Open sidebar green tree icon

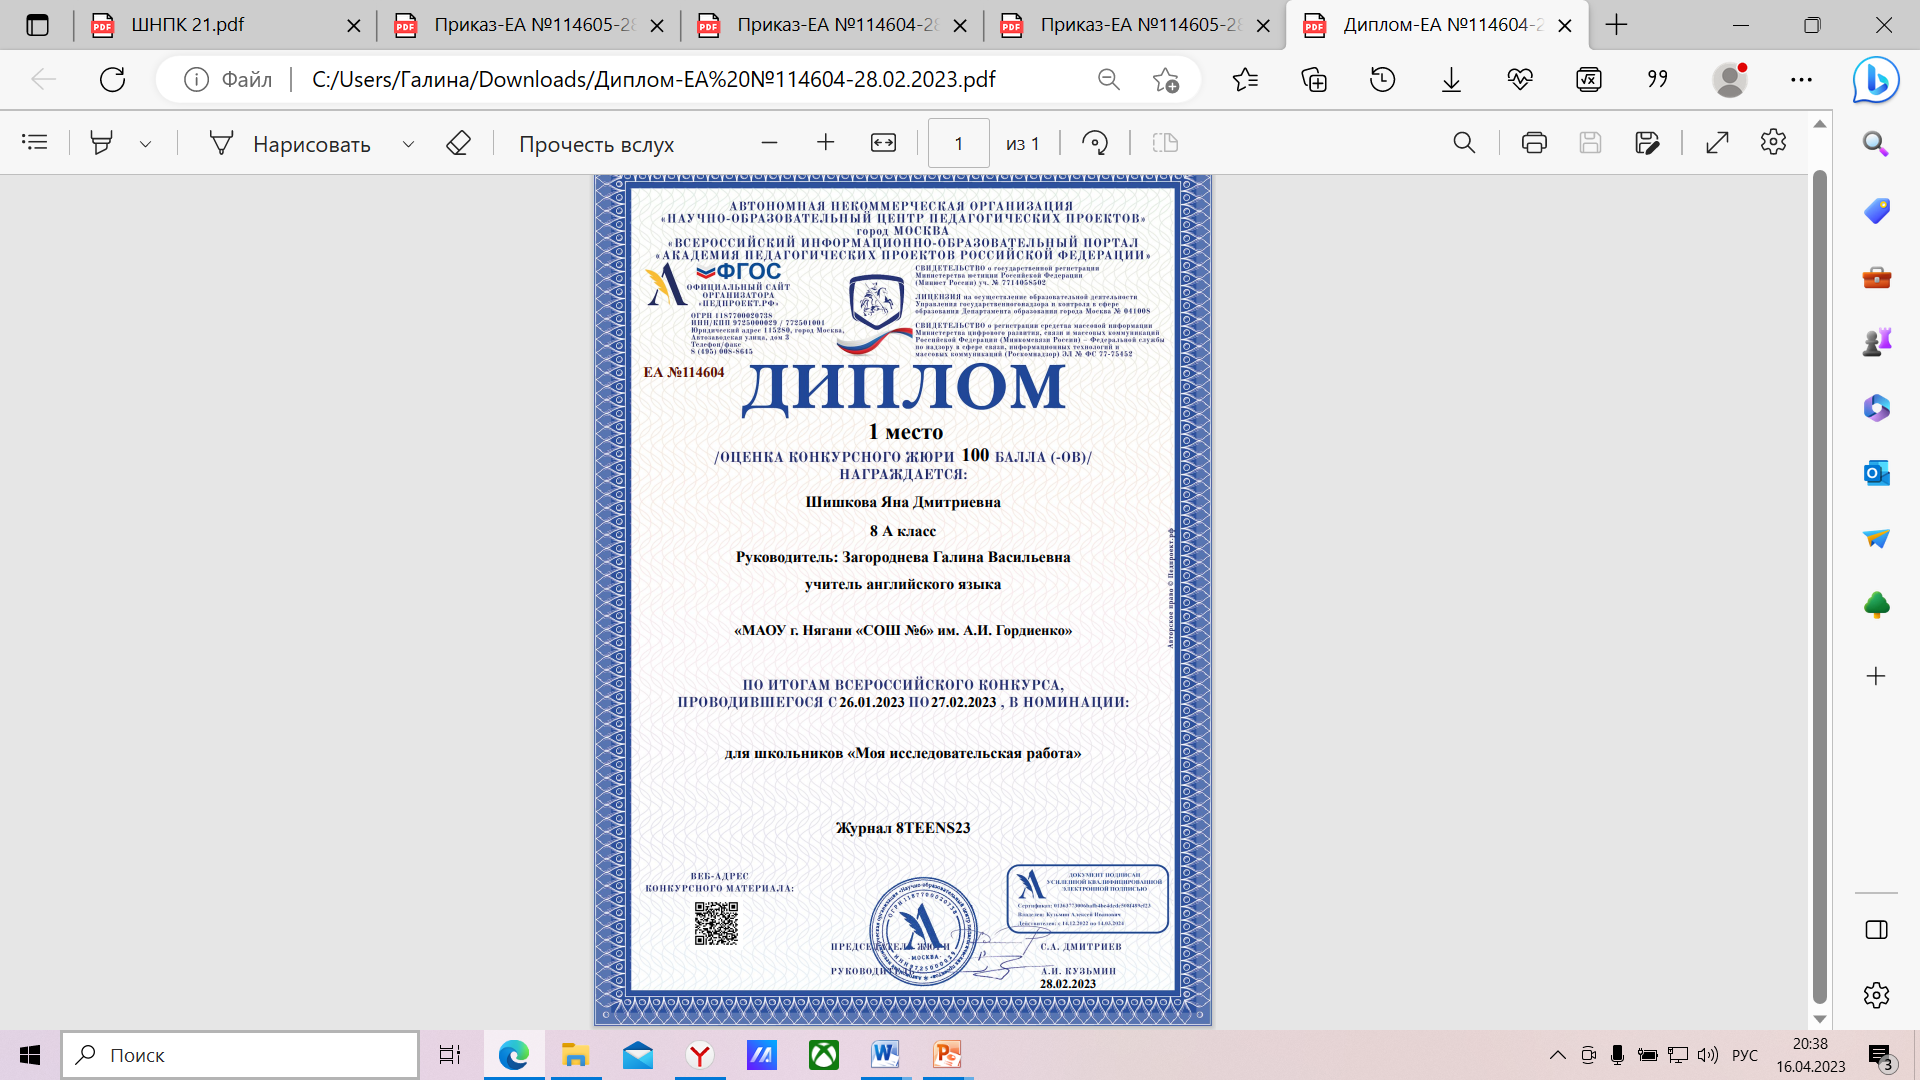pos(1876,605)
